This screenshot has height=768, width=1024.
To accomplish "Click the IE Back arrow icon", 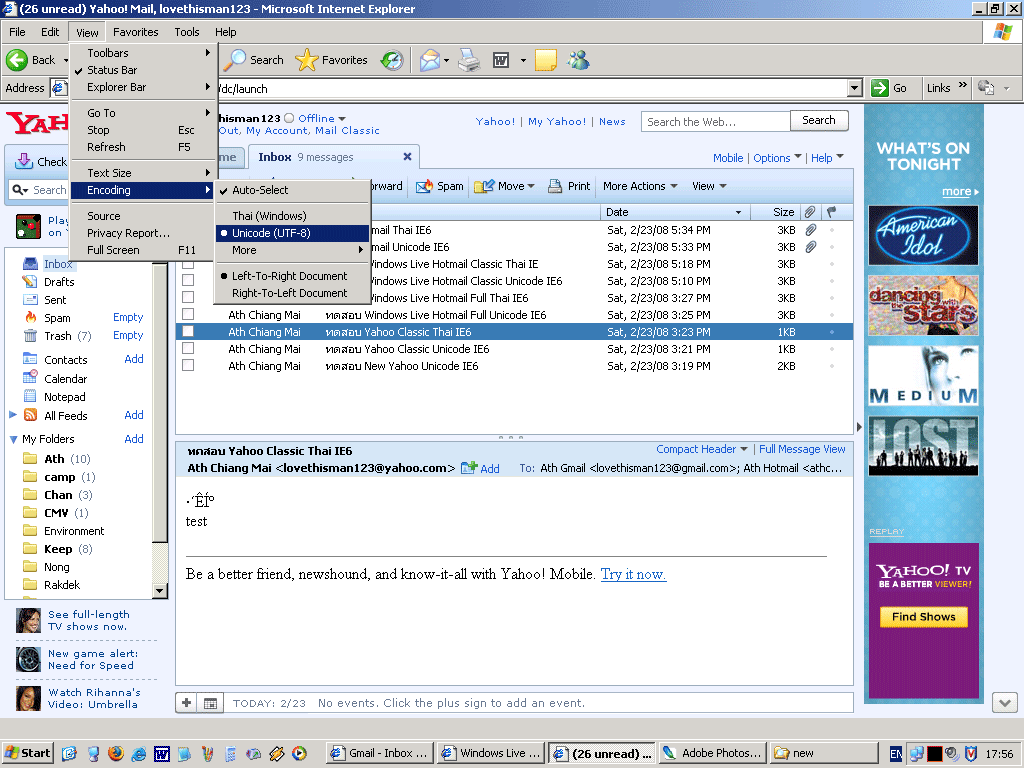I will click(17, 60).
